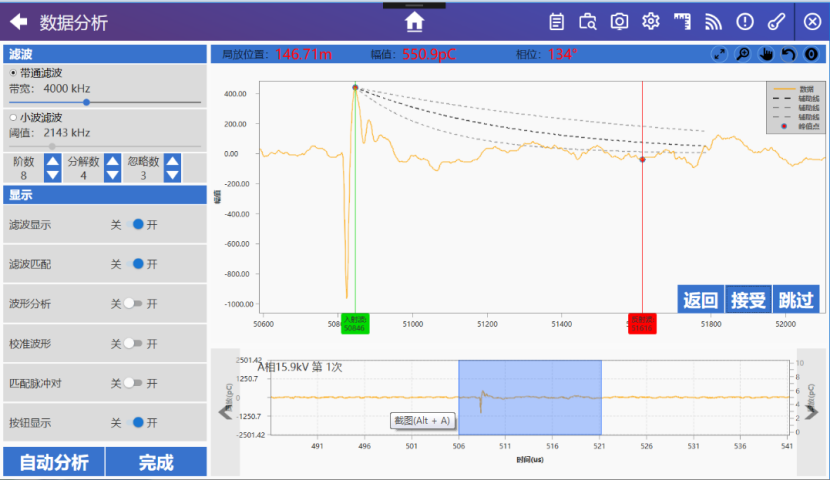The height and width of the screenshot is (481, 831).
Task: Enable 匹配脉冲对 switch
Action: pos(134,383)
